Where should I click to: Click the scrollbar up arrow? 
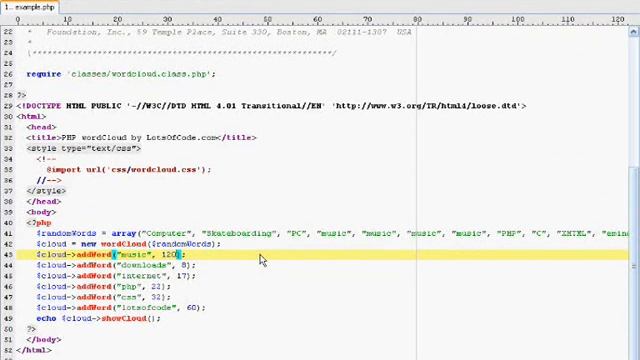click(633, 32)
